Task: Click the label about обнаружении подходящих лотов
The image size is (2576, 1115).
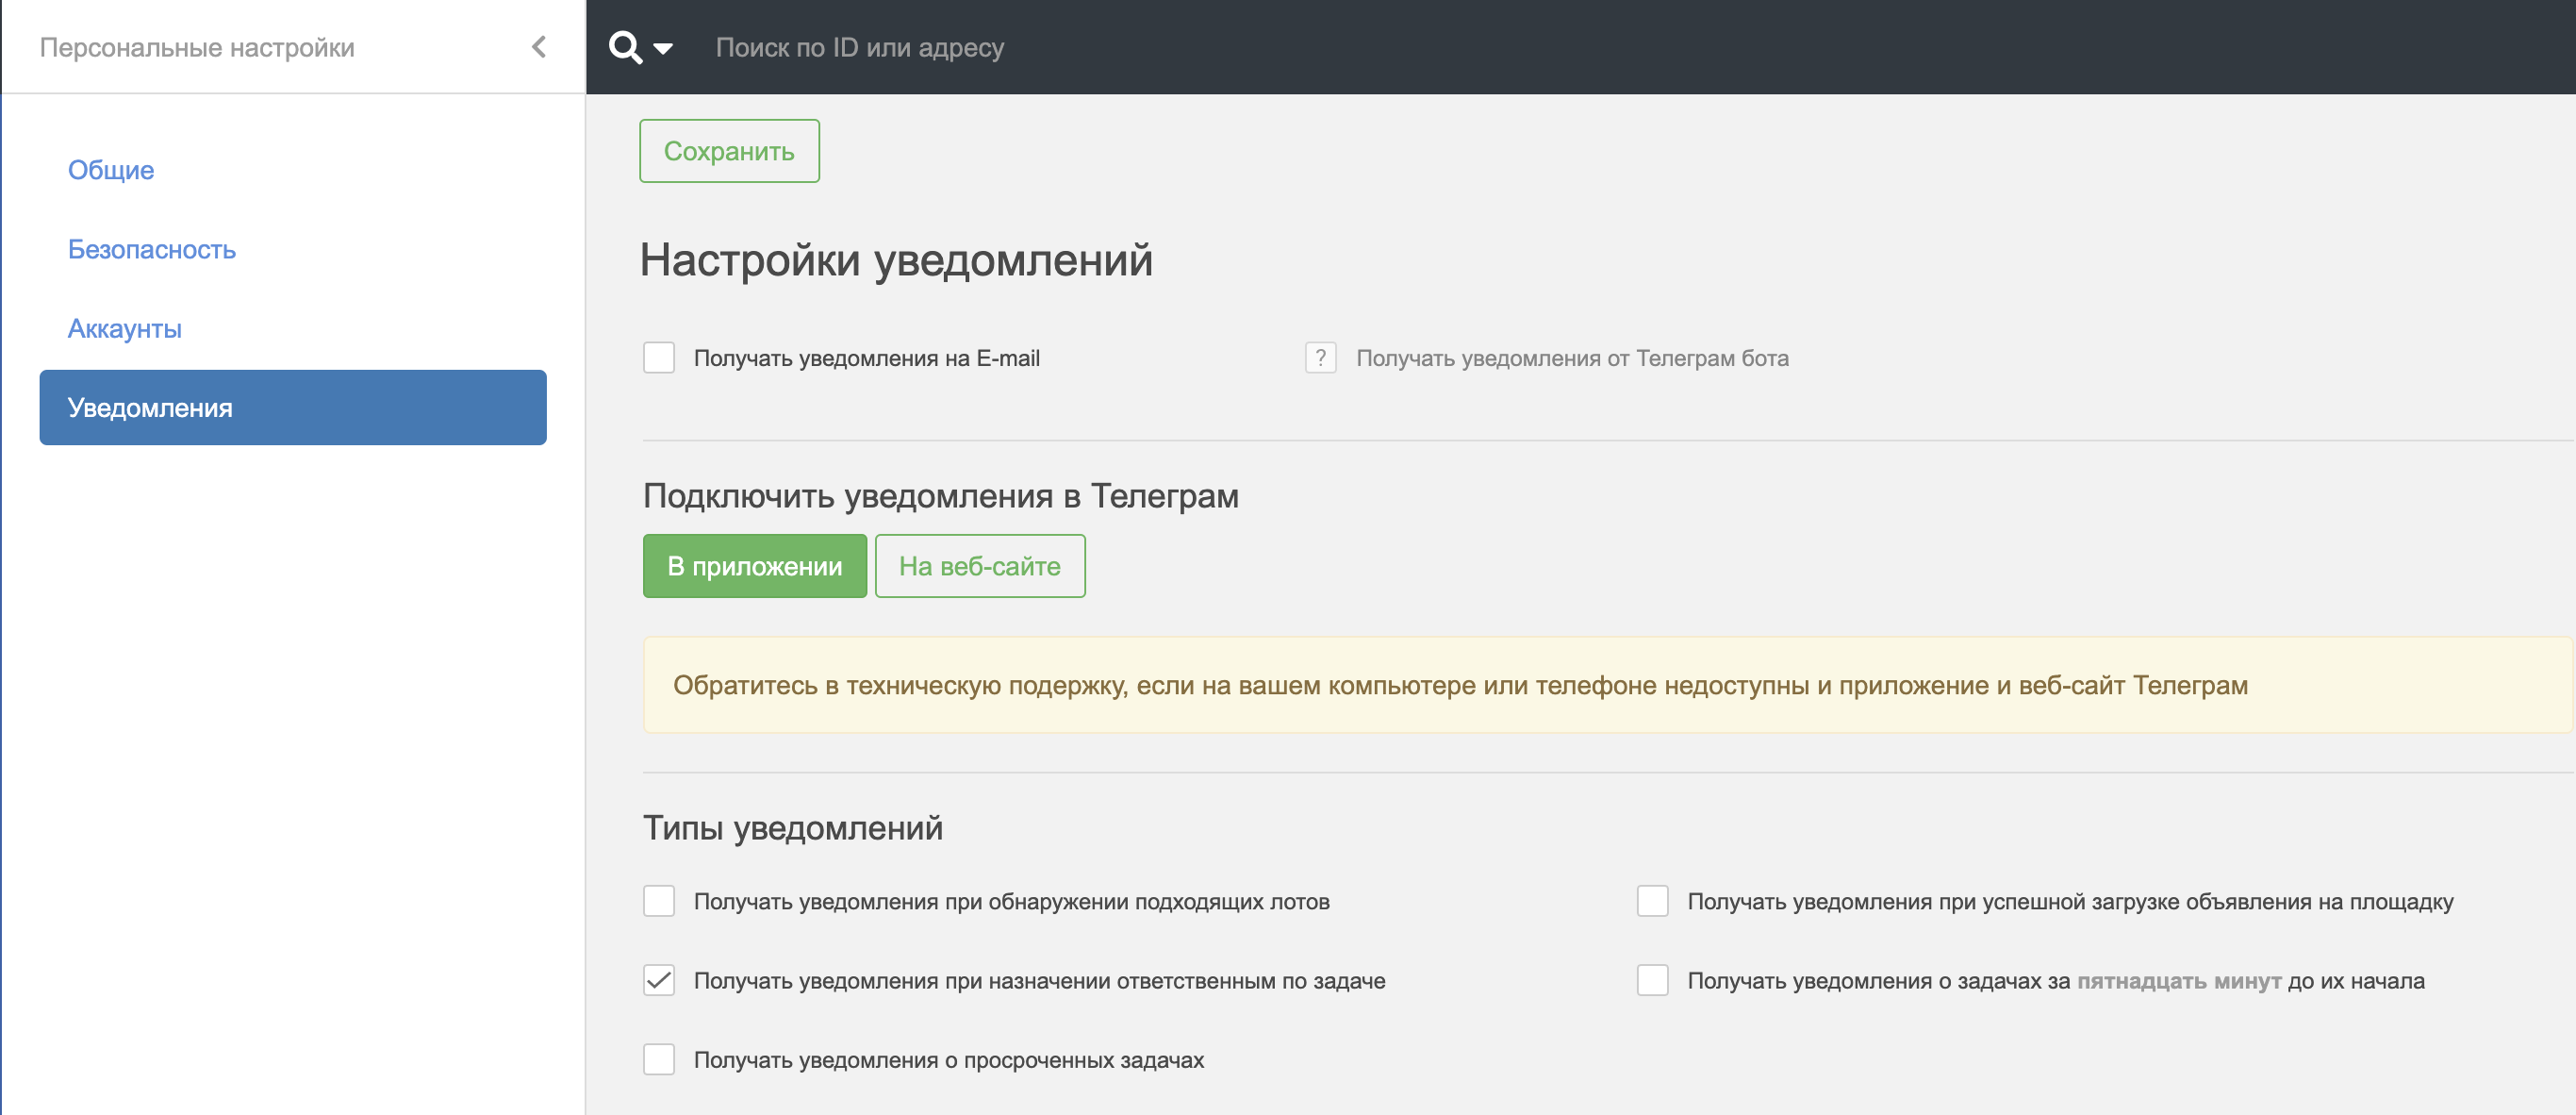Action: (x=1012, y=902)
